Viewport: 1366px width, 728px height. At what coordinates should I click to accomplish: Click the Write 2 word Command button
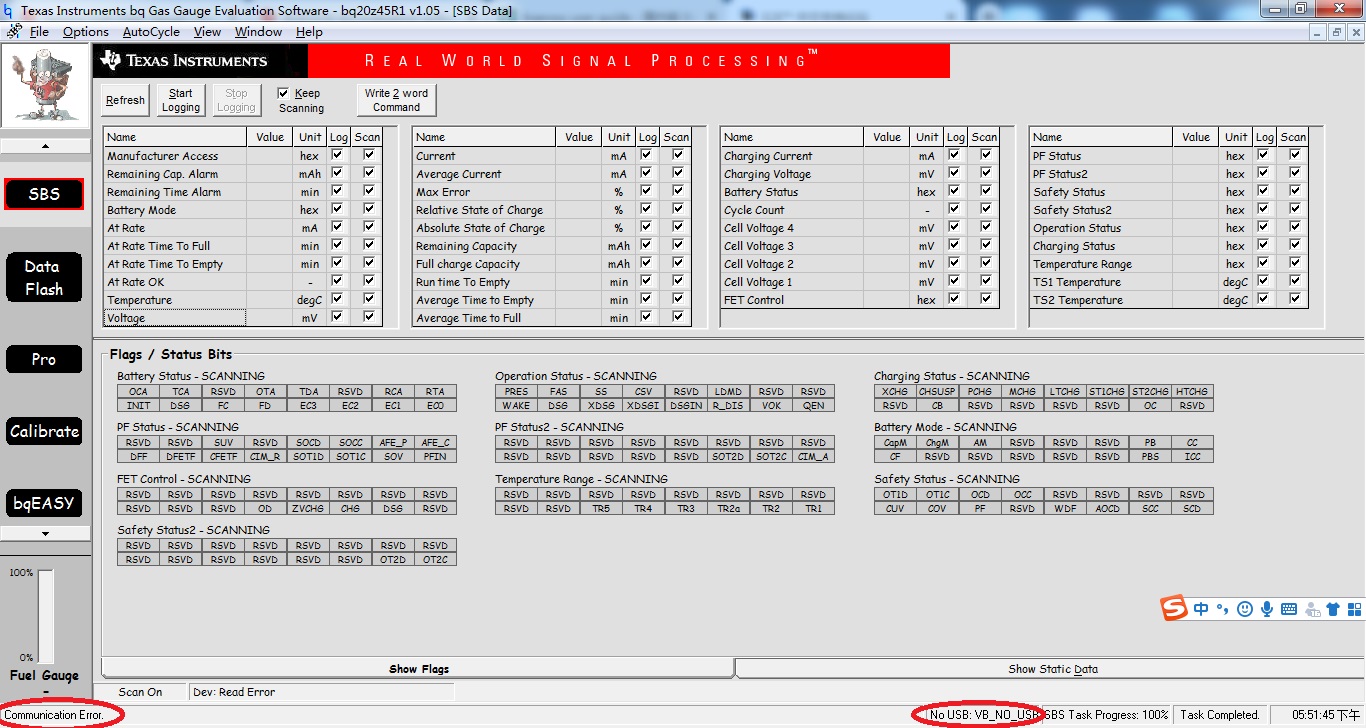(x=397, y=100)
